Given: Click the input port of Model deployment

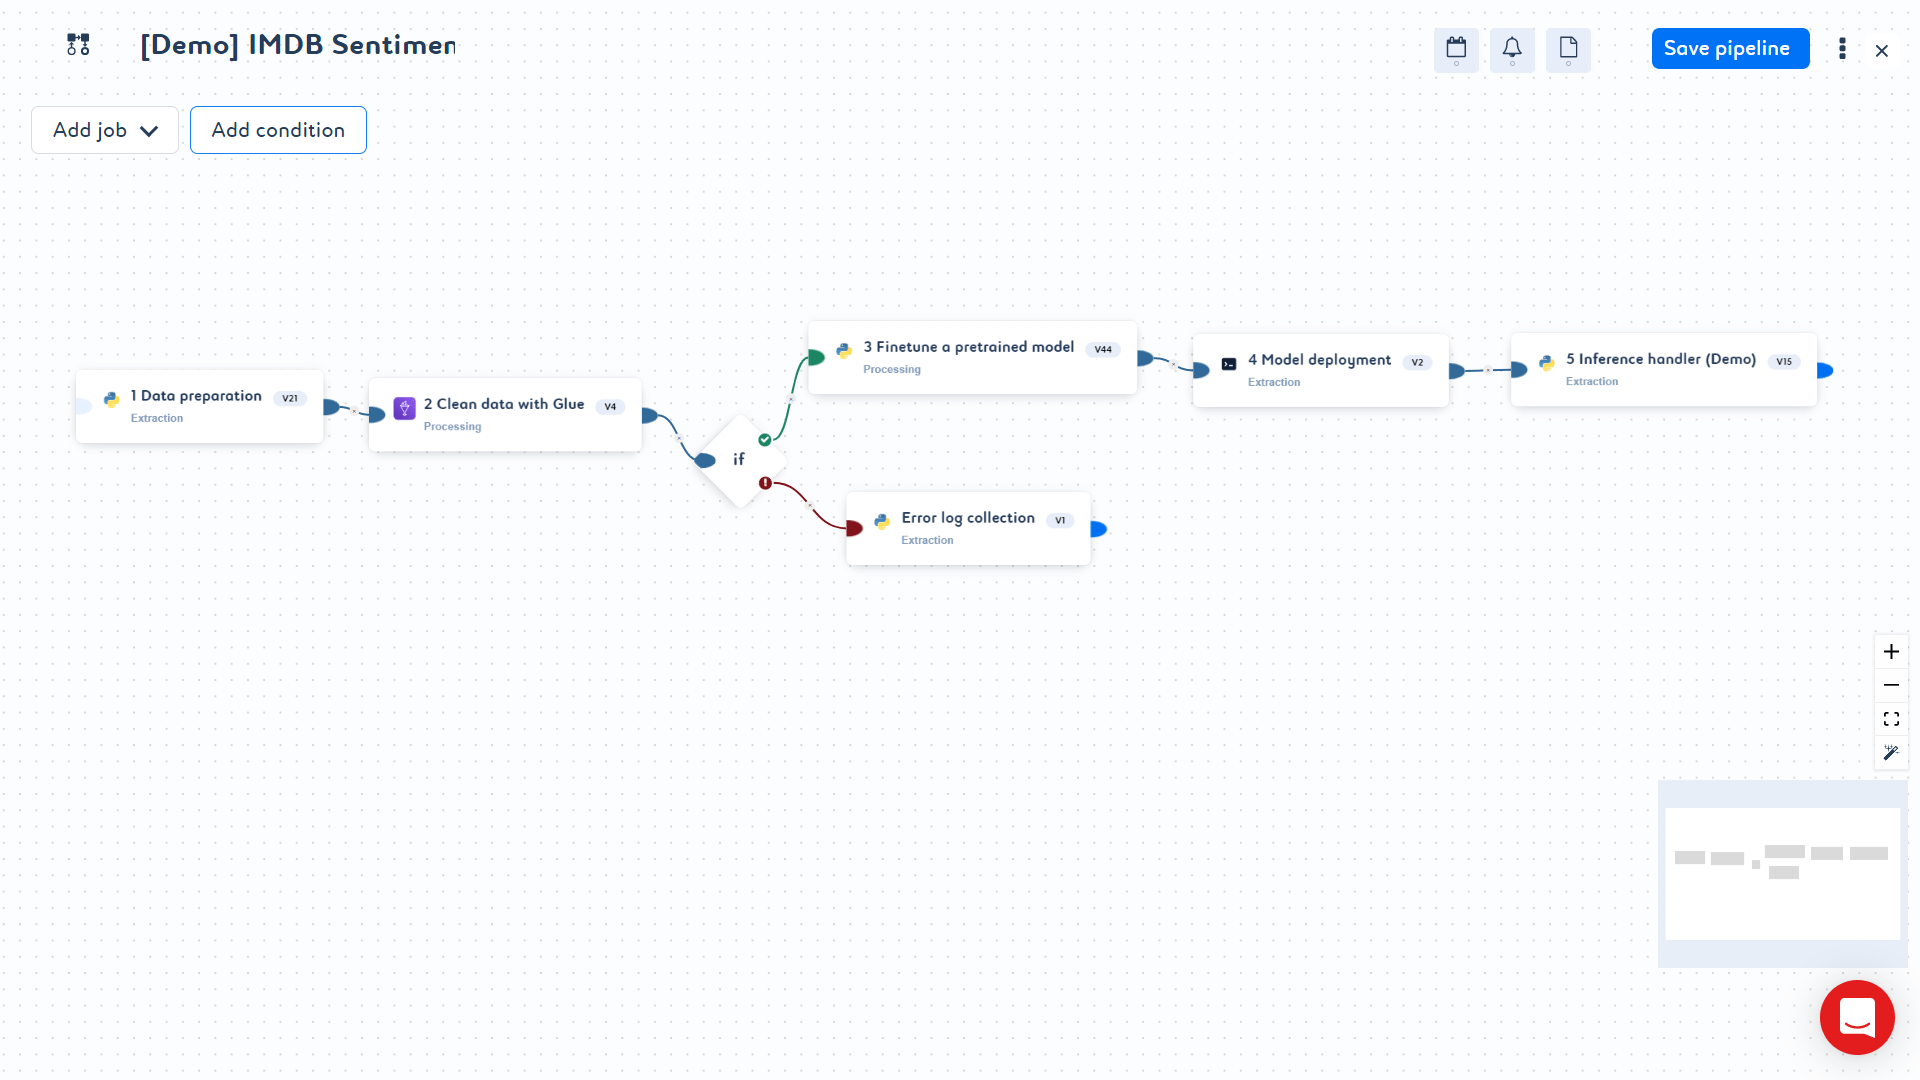Looking at the screenshot, I should (1201, 370).
